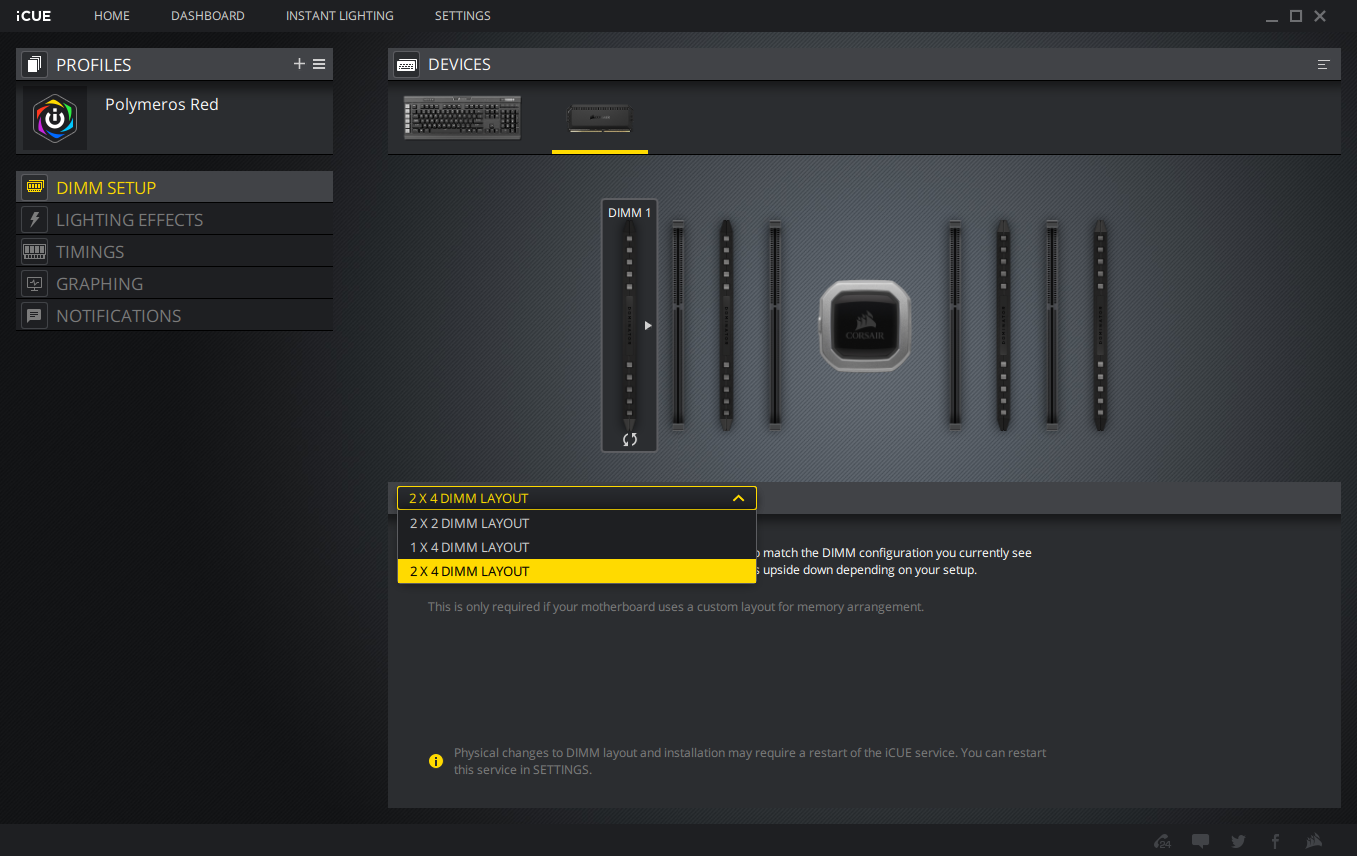Click the "Physical changes to DIMM layout" notice
The height and width of the screenshot is (856, 1357).
(x=750, y=761)
